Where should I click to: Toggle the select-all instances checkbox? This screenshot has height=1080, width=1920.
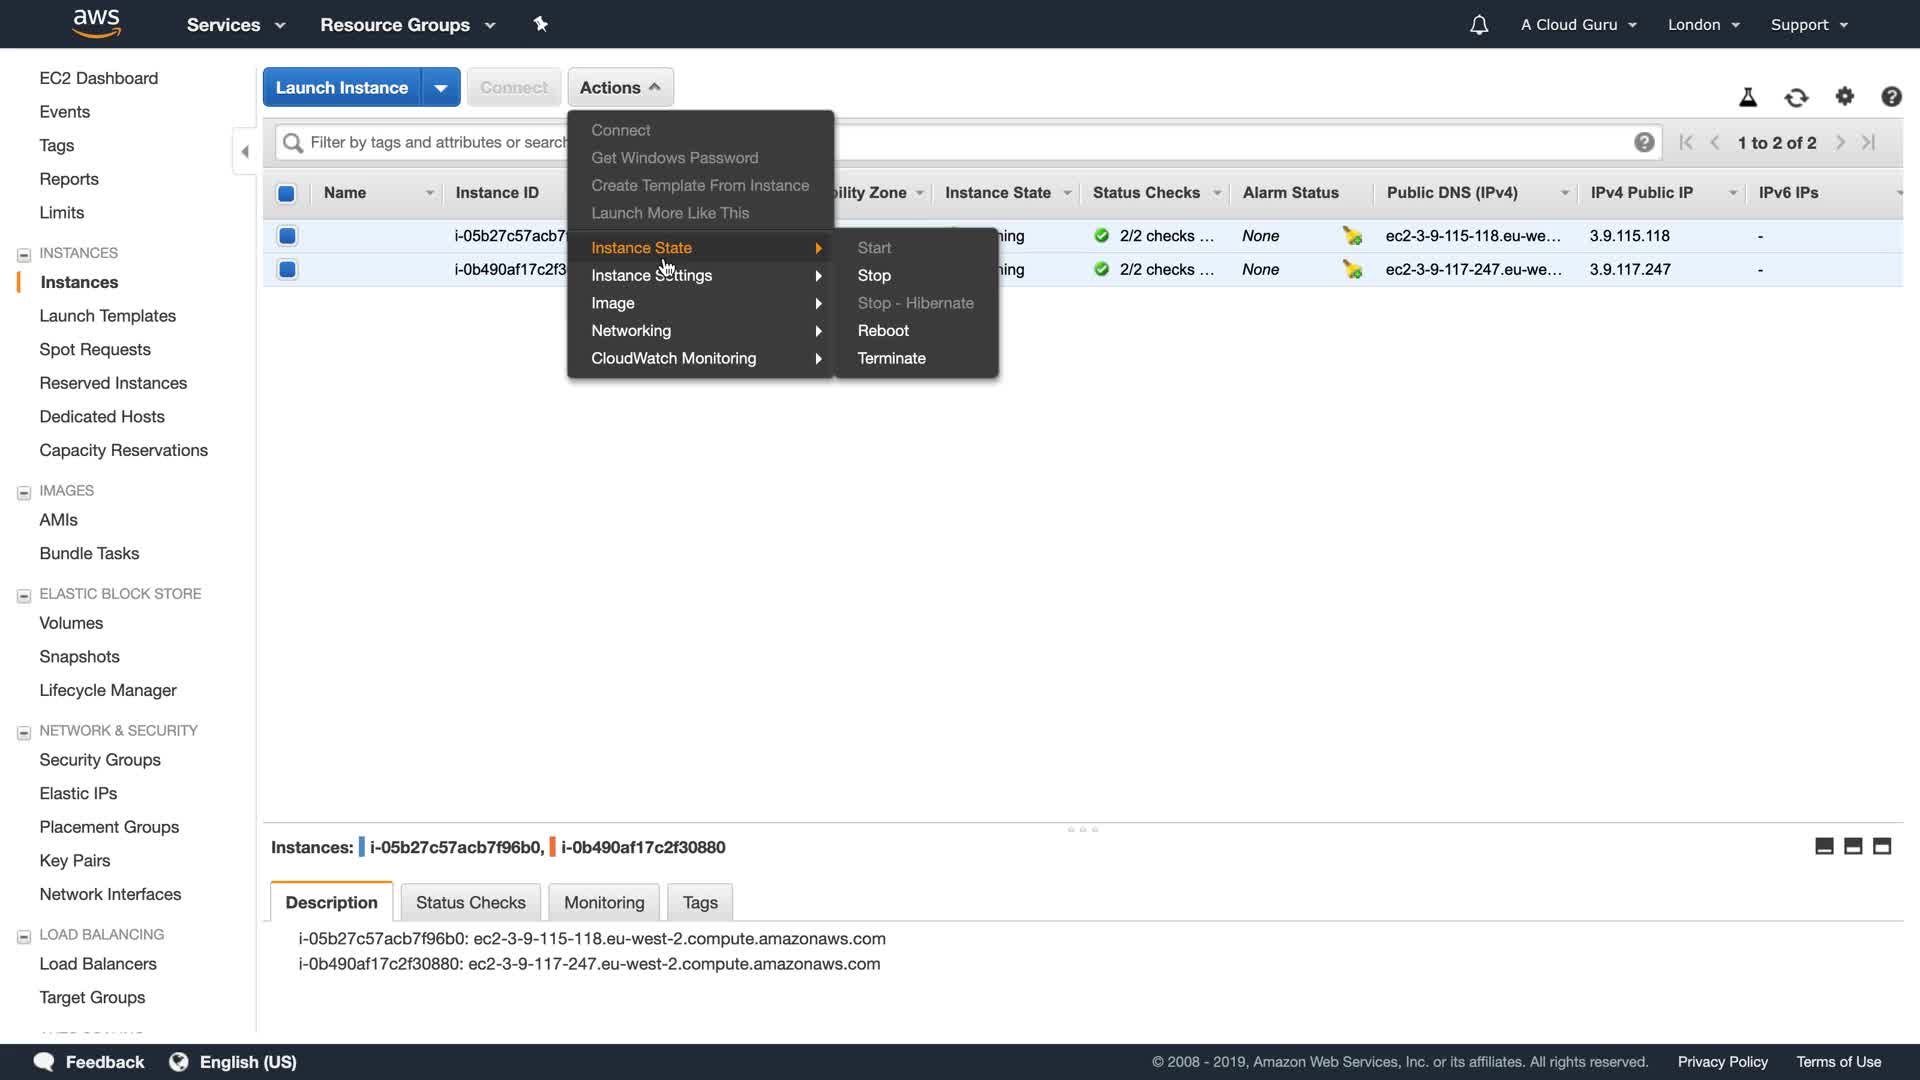[x=286, y=193]
